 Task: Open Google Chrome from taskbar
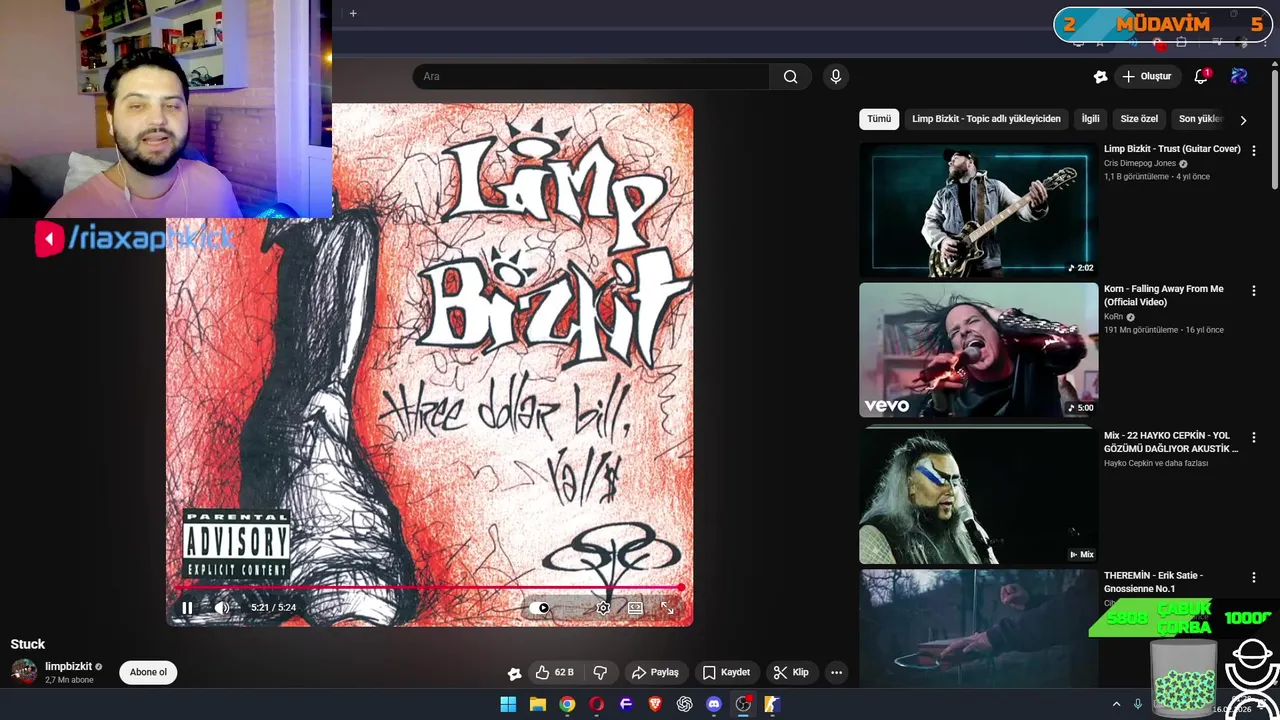click(567, 704)
